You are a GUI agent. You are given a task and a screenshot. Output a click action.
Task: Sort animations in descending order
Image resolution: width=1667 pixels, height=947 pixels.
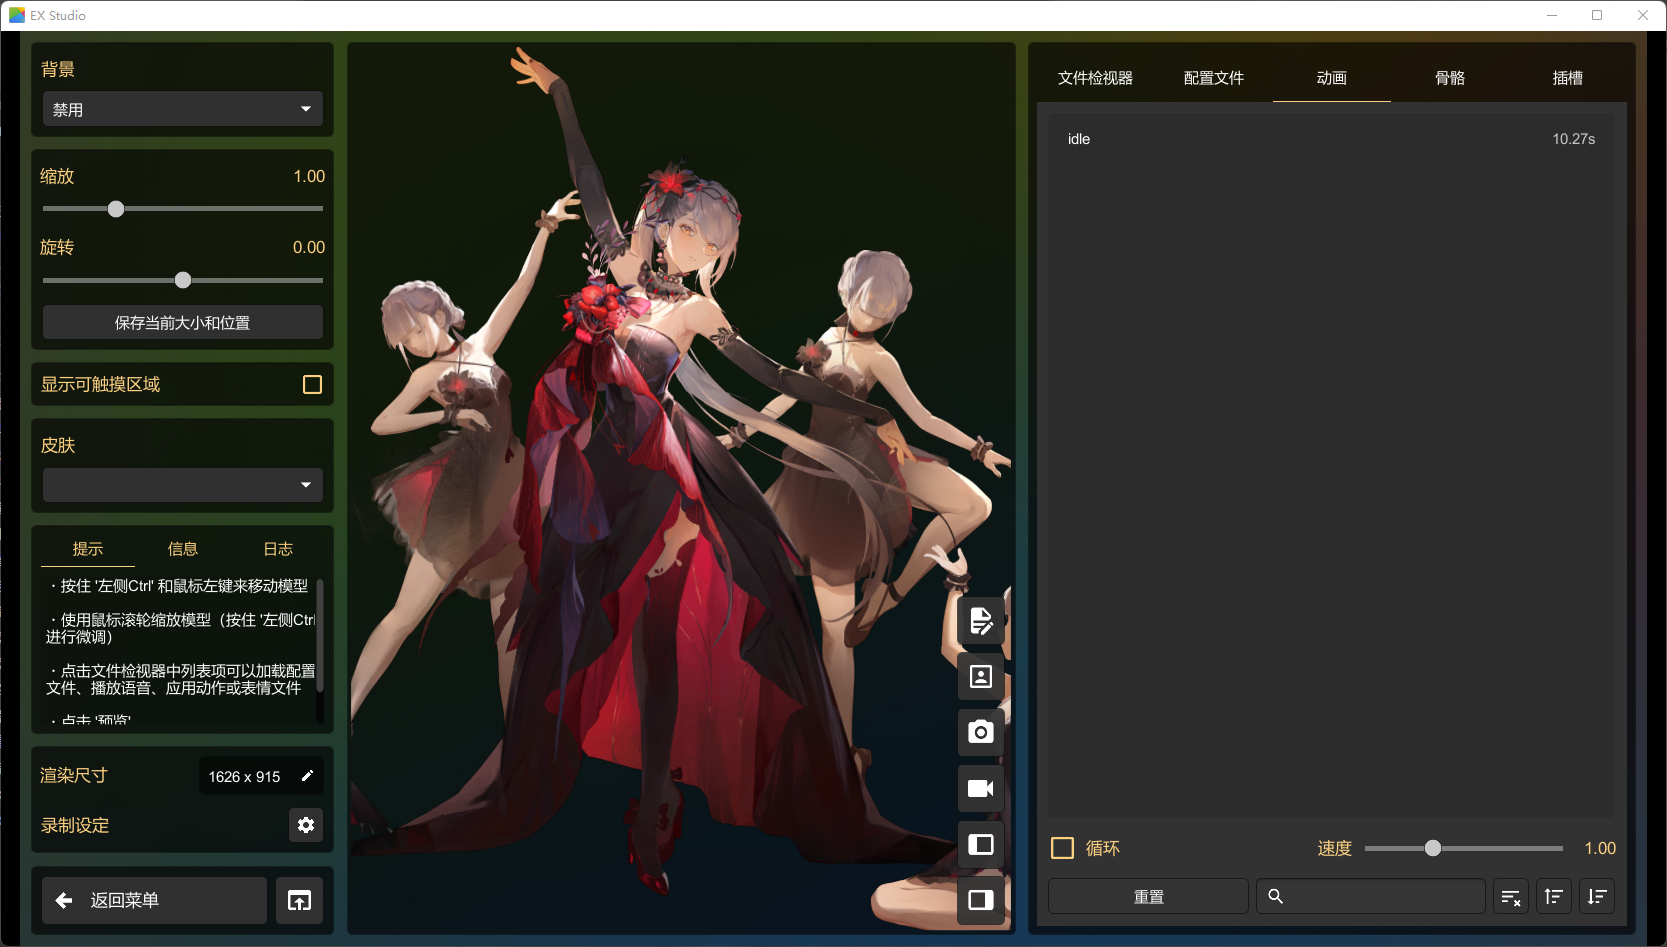pyautogui.click(x=1597, y=897)
